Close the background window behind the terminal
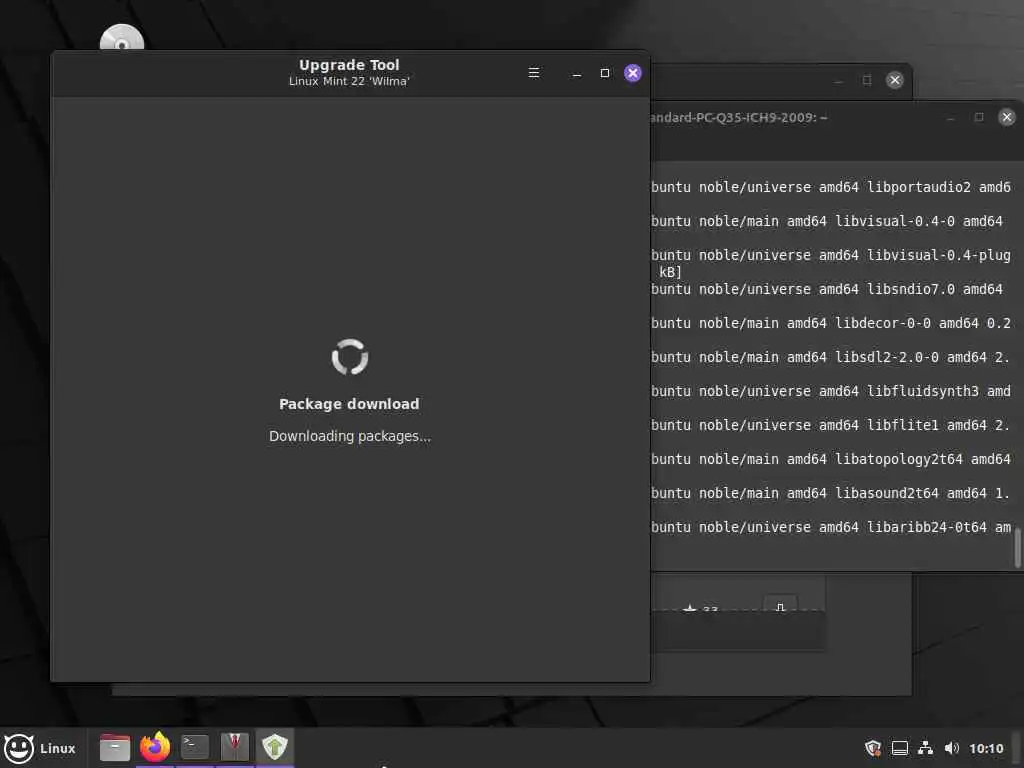 tap(895, 80)
